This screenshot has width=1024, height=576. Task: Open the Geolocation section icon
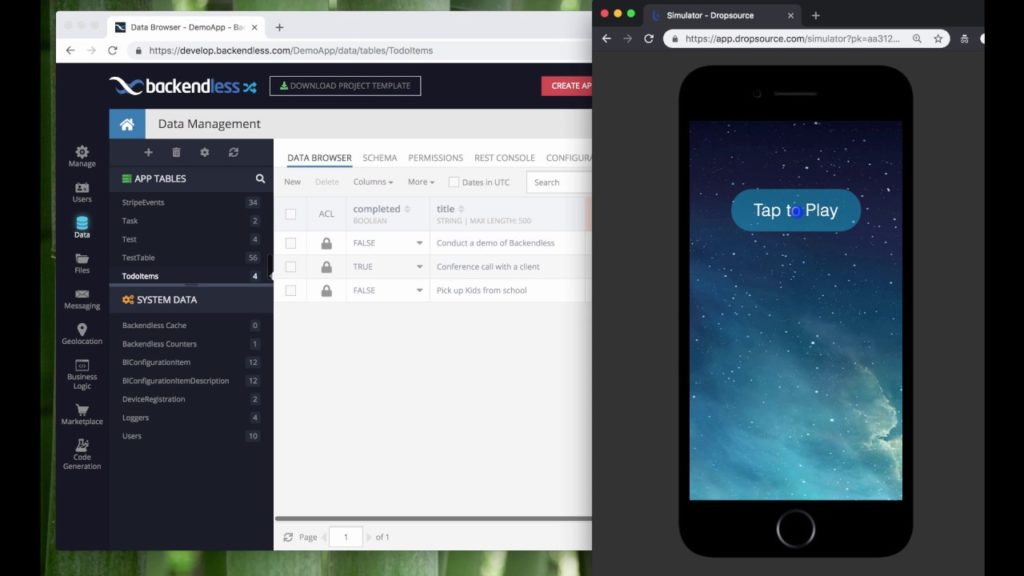click(82, 334)
